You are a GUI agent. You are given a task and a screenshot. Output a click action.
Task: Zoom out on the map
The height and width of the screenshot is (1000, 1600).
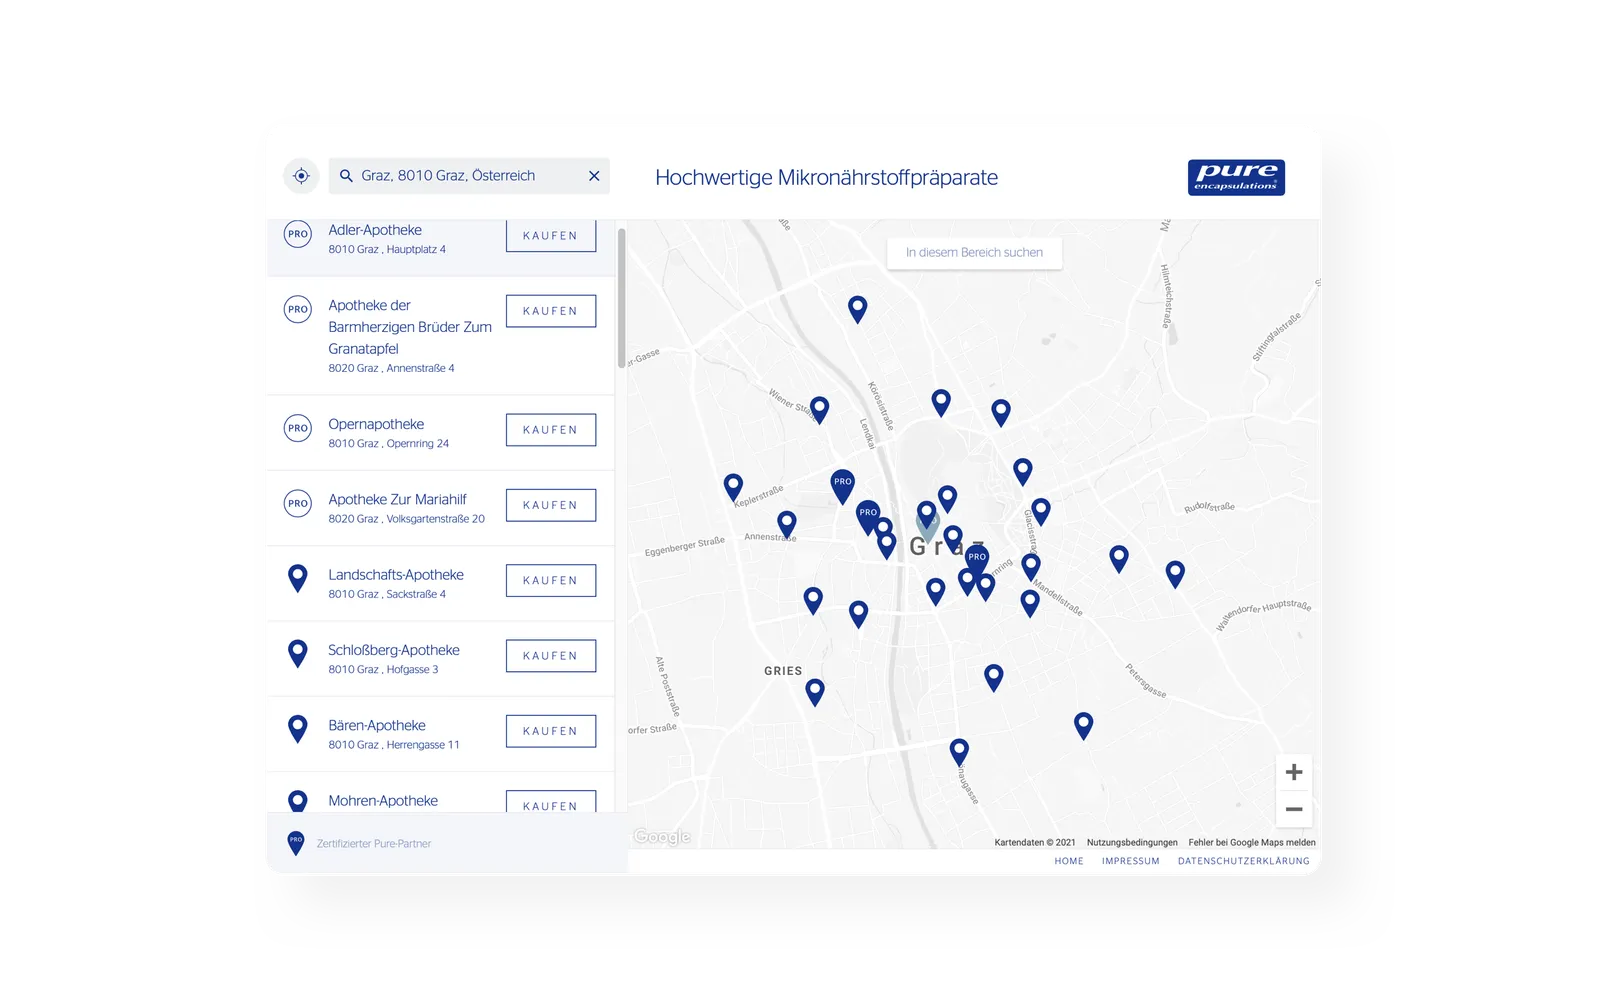coord(1293,809)
